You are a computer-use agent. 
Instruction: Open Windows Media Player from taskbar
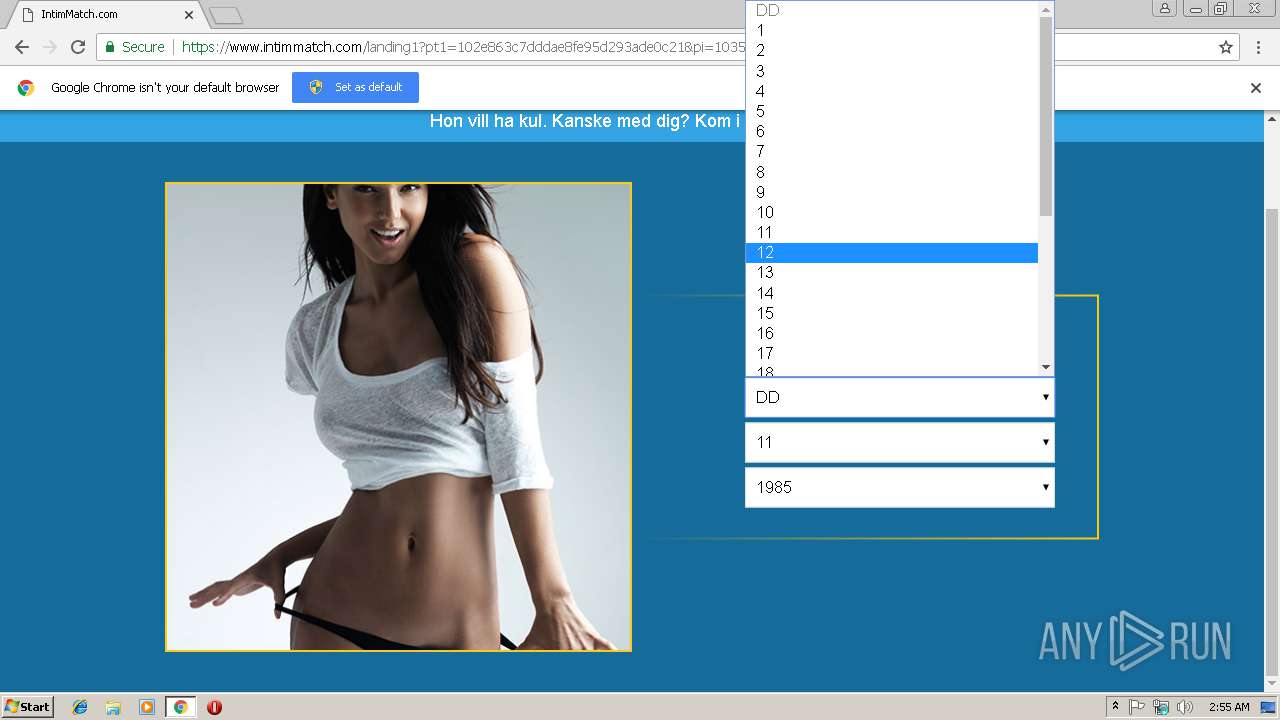[146, 707]
